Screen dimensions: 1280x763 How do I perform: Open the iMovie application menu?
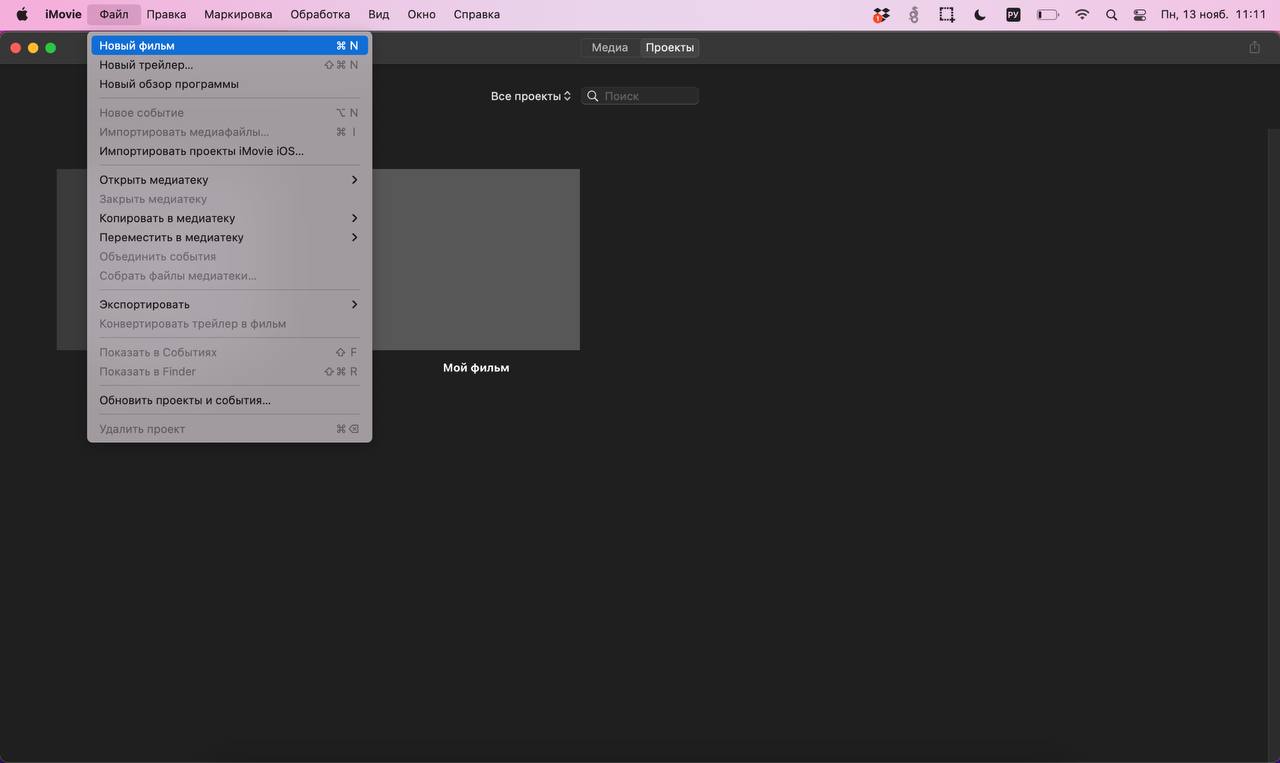pos(63,15)
